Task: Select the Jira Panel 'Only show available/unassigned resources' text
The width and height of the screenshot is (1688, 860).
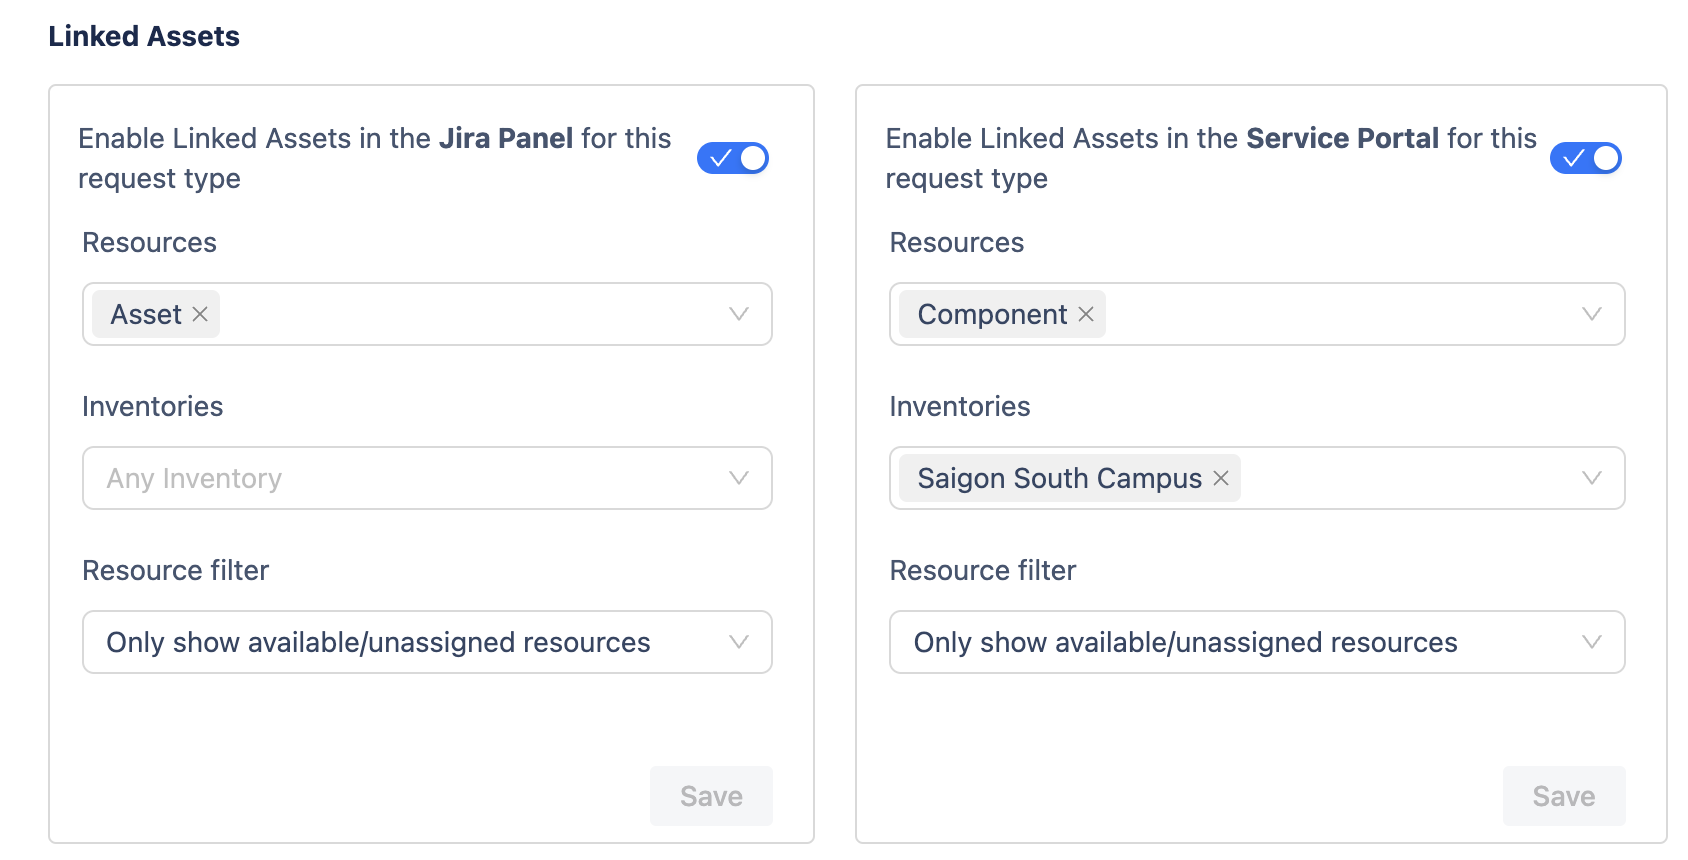Action: 378,642
